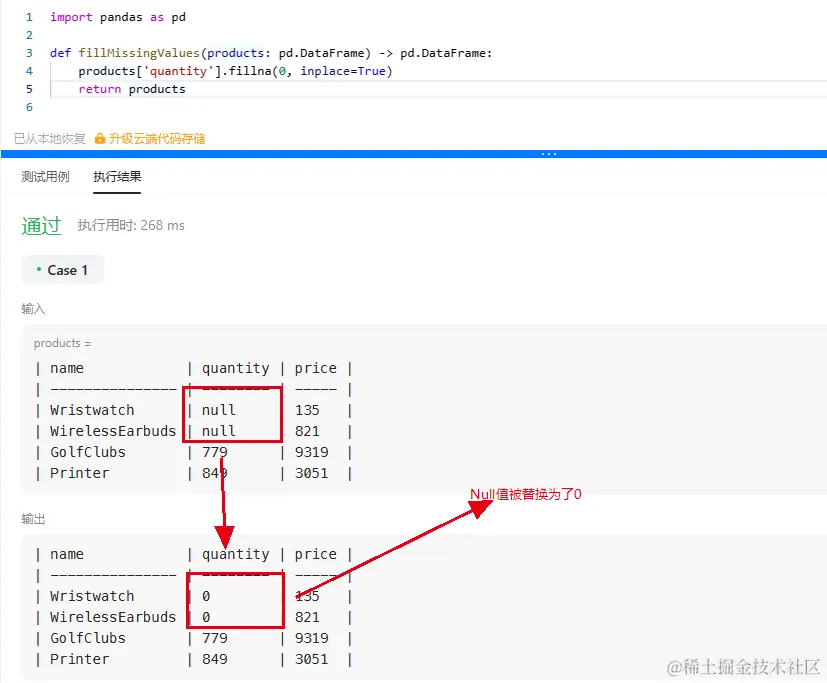Viewport: 827px width, 683px height.
Task: Click WirelessEarbuds in the input table
Action: pos(113,431)
